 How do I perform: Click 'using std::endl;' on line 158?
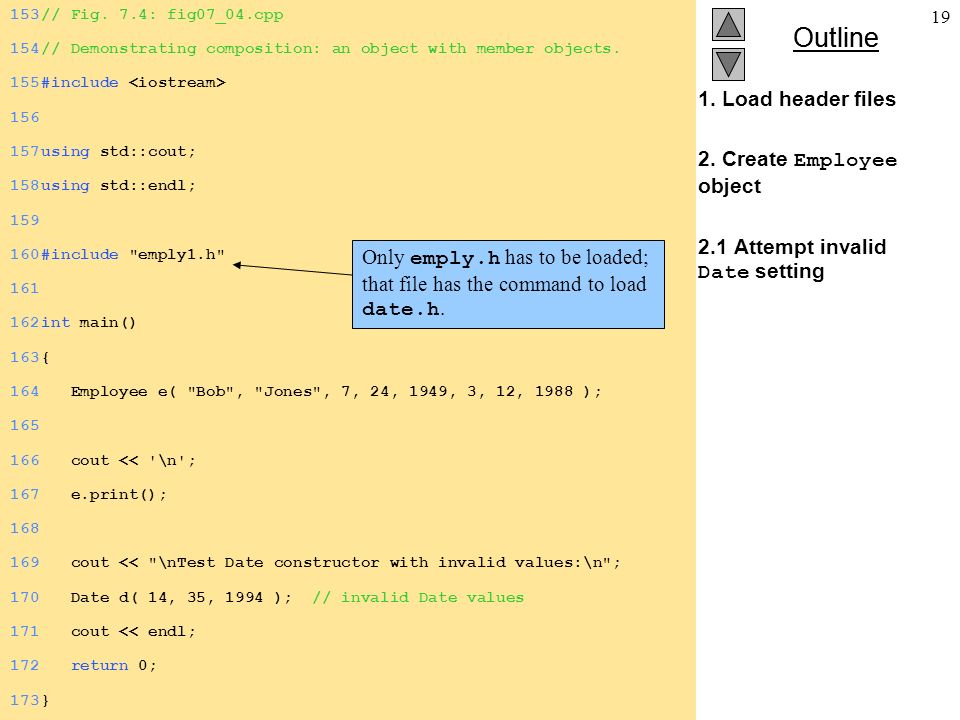(118, 186)
